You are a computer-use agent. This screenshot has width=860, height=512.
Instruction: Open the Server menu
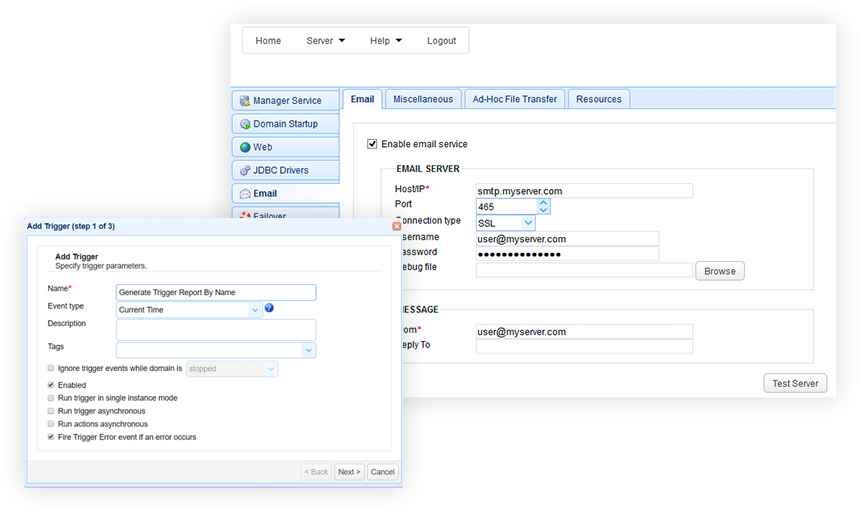(325, 41)
